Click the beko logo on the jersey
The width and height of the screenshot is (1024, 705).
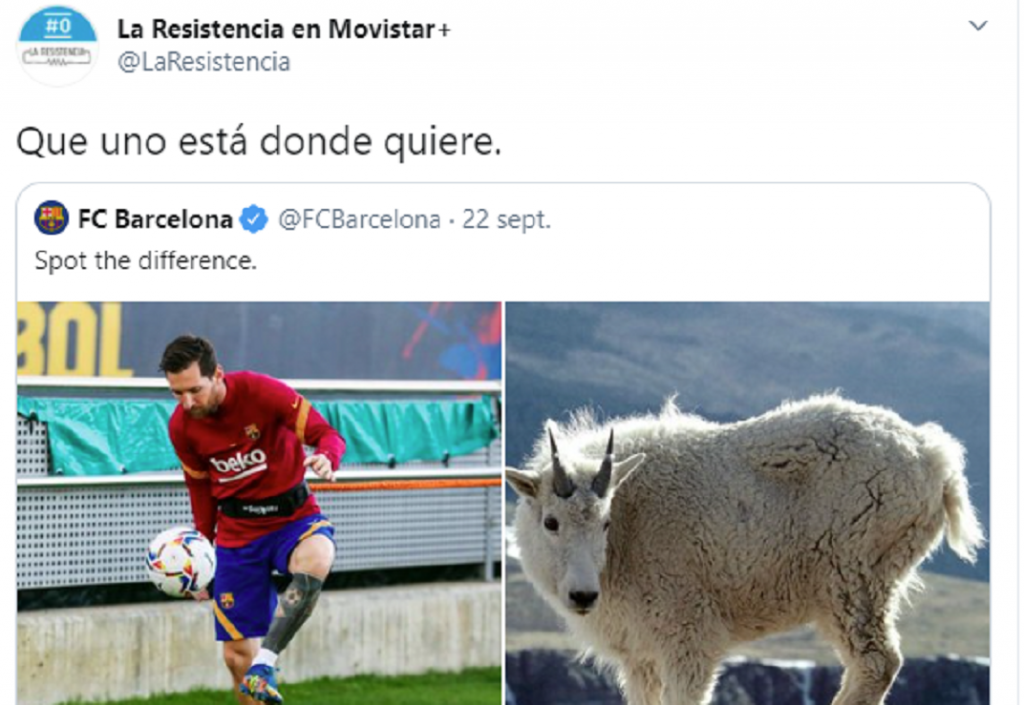pos(238,462)
